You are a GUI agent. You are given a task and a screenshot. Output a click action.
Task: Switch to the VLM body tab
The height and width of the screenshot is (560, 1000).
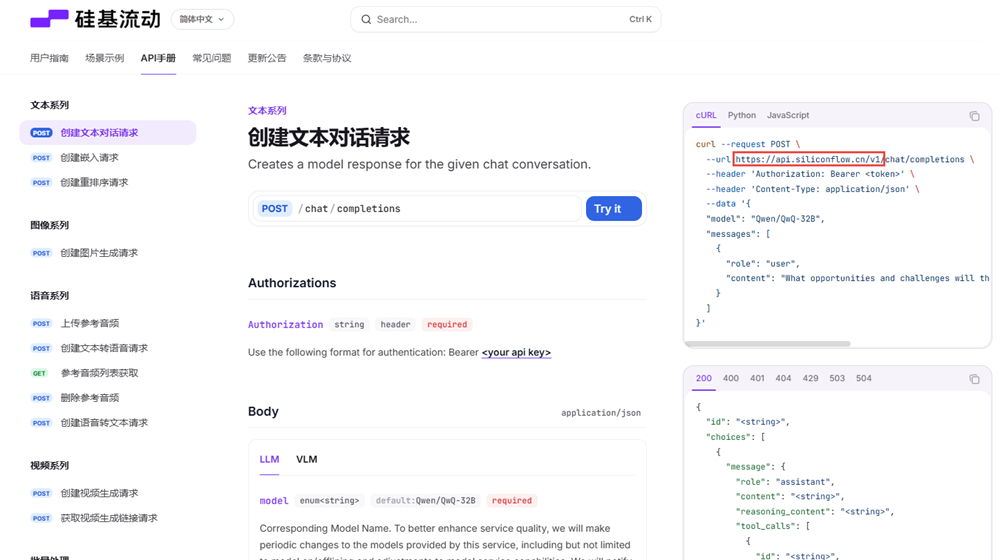pyautogui.click(x=307, y=459)
